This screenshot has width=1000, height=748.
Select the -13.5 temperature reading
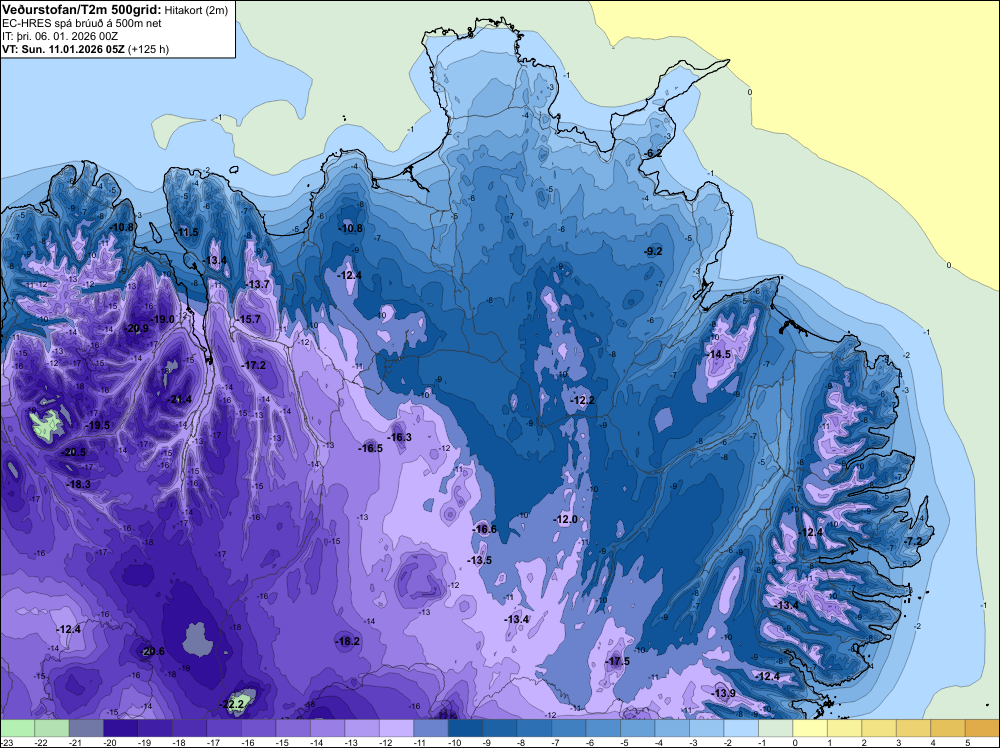click(x=480, y=561)
